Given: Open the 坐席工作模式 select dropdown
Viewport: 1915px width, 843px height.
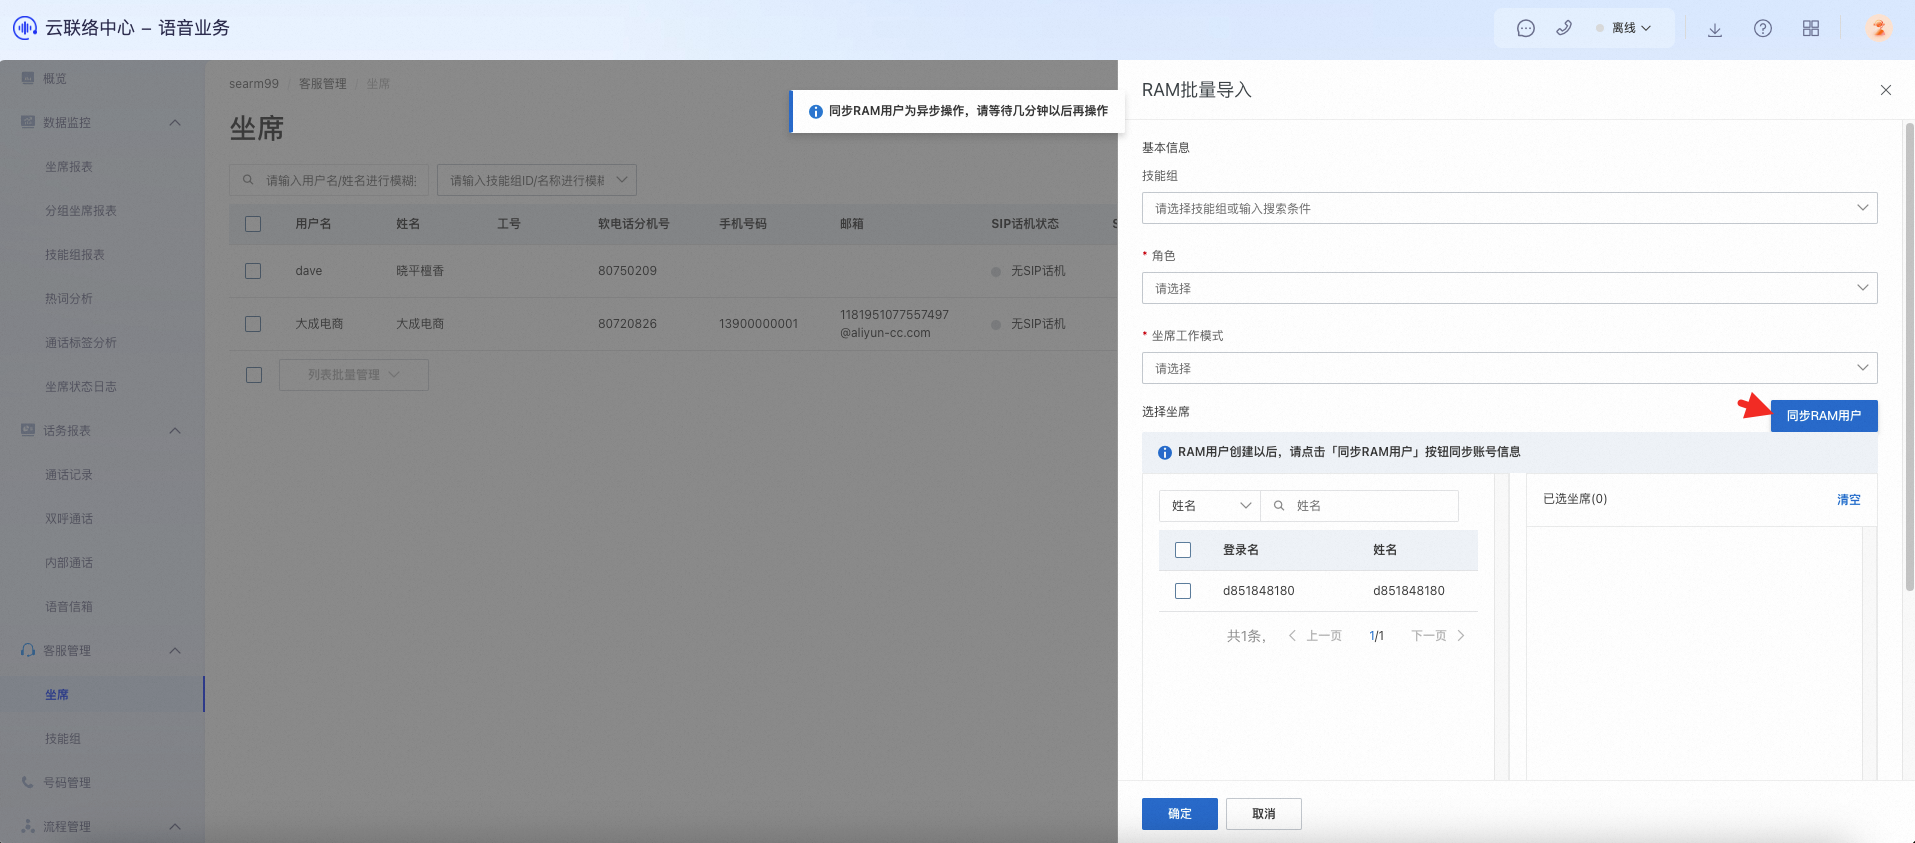Looking at the screenshot, I should tap(1509, 368).
